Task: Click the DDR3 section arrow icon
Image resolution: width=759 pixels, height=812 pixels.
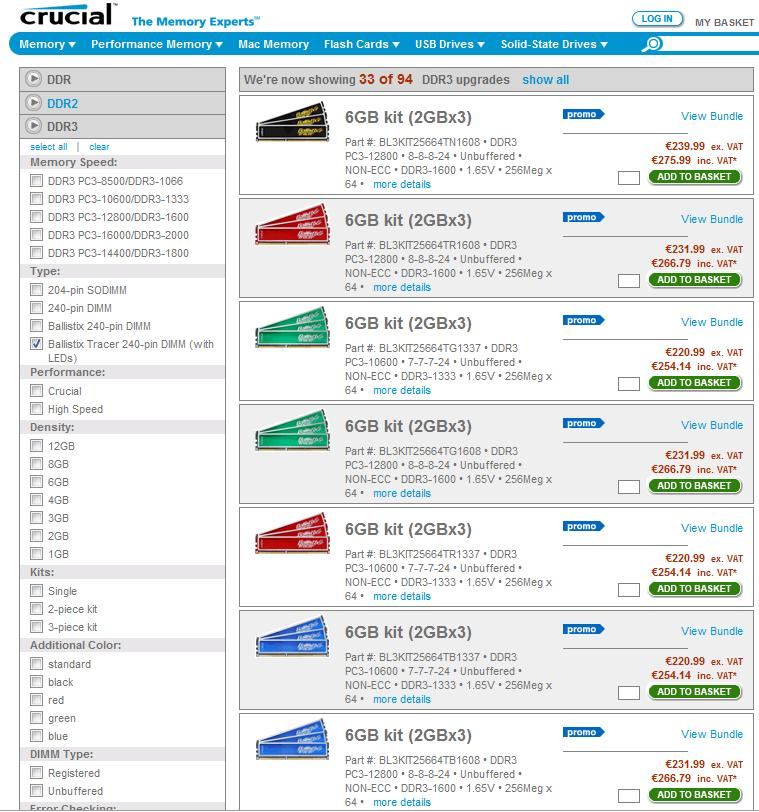Action: (34, 125)
